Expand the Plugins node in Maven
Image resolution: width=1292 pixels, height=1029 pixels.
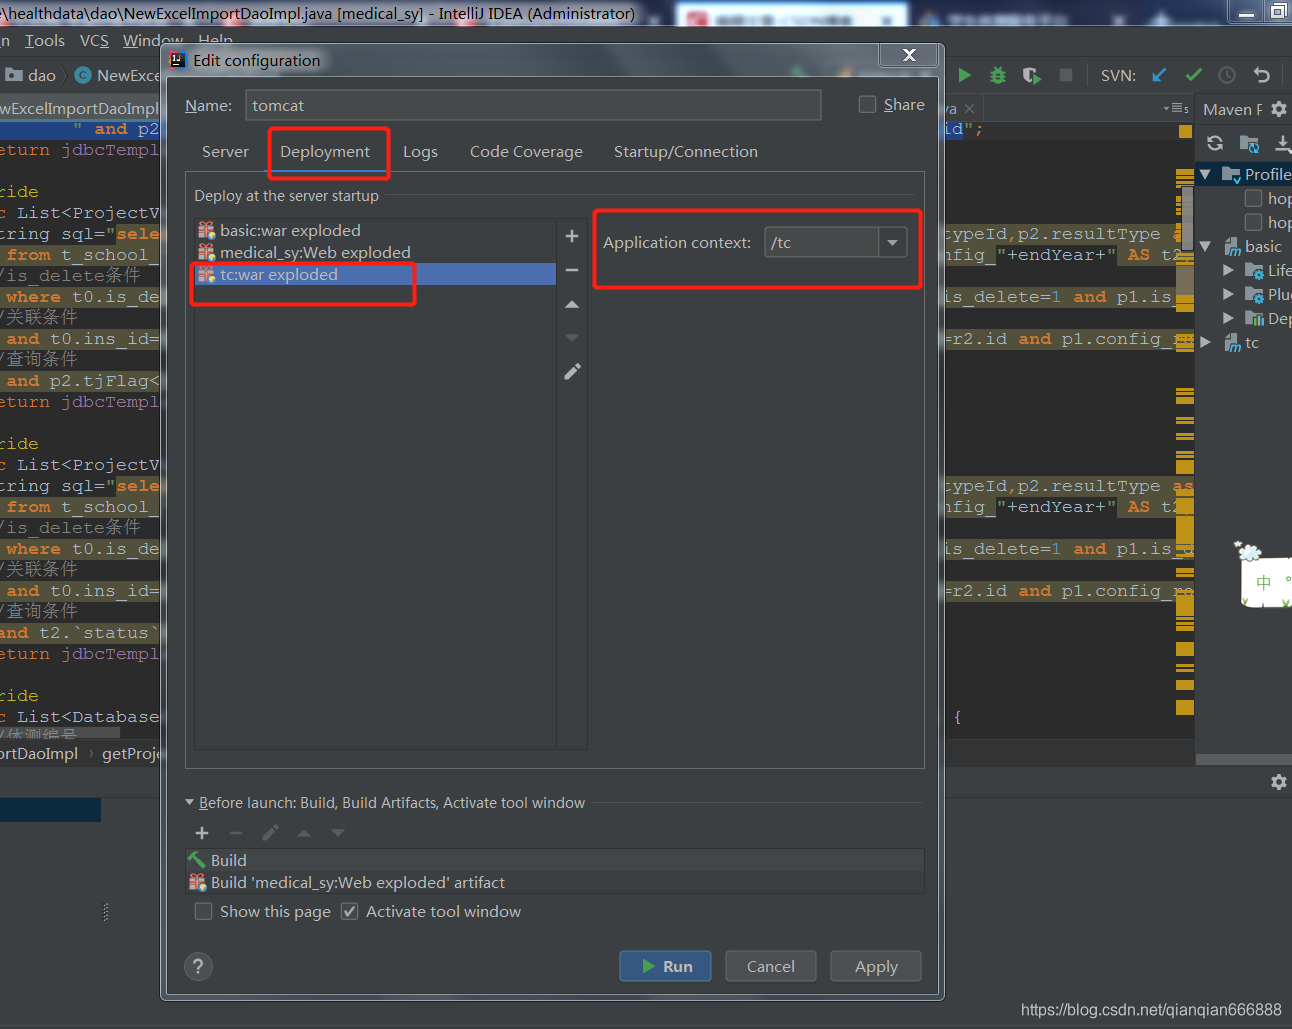pyautogui.click(x=1229, y=294)
